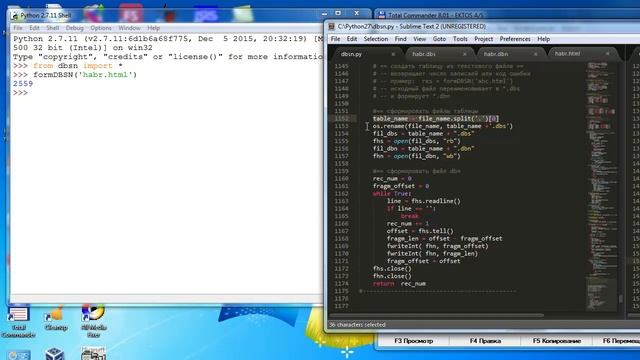
Task: Open Edit menu in Python Shell
Action: coord(34,28)
